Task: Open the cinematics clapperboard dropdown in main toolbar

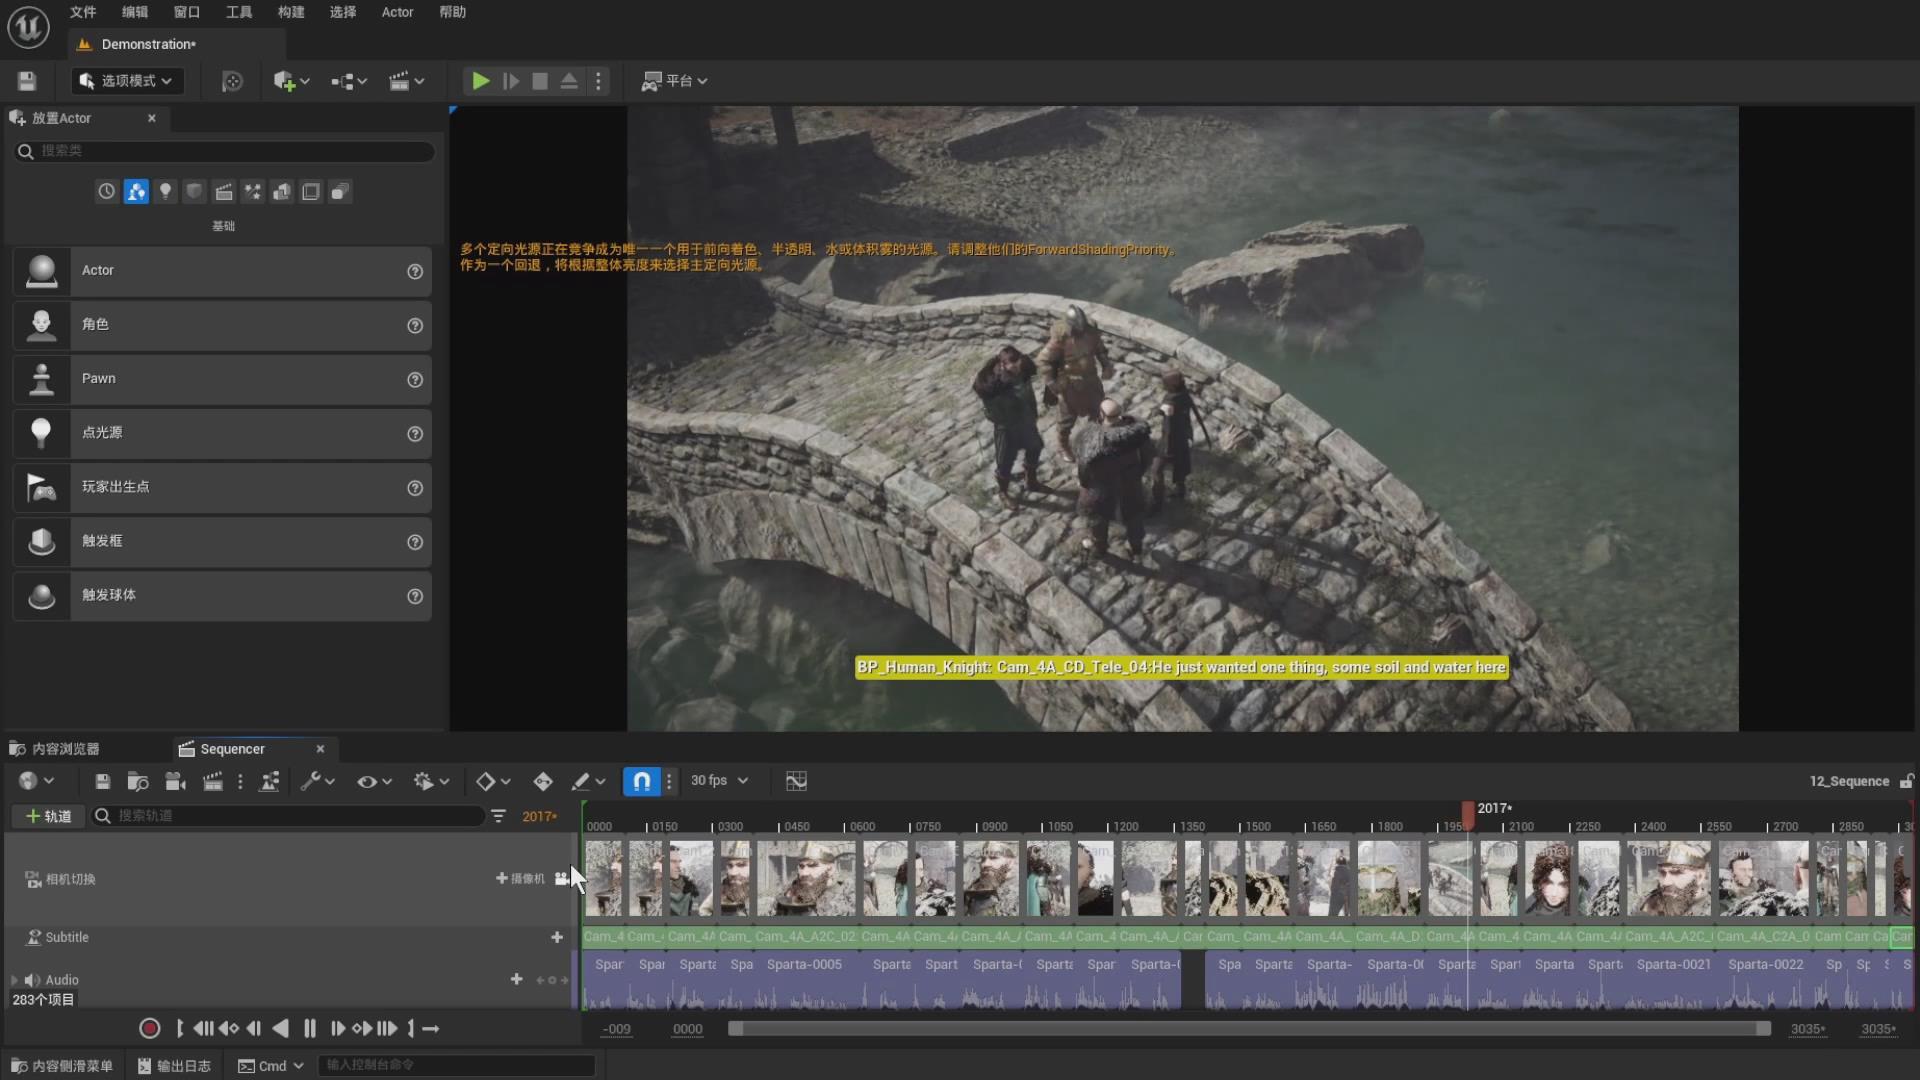Action: click(x=406, y=81)
